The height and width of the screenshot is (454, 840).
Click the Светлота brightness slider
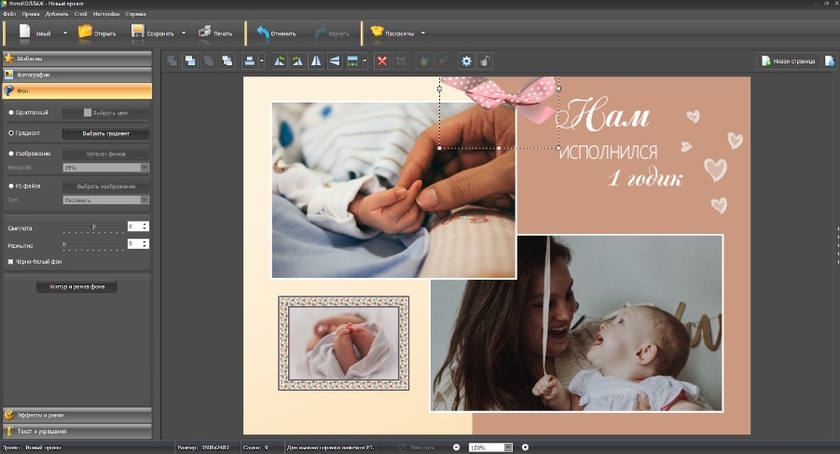[x=93, y=227]
